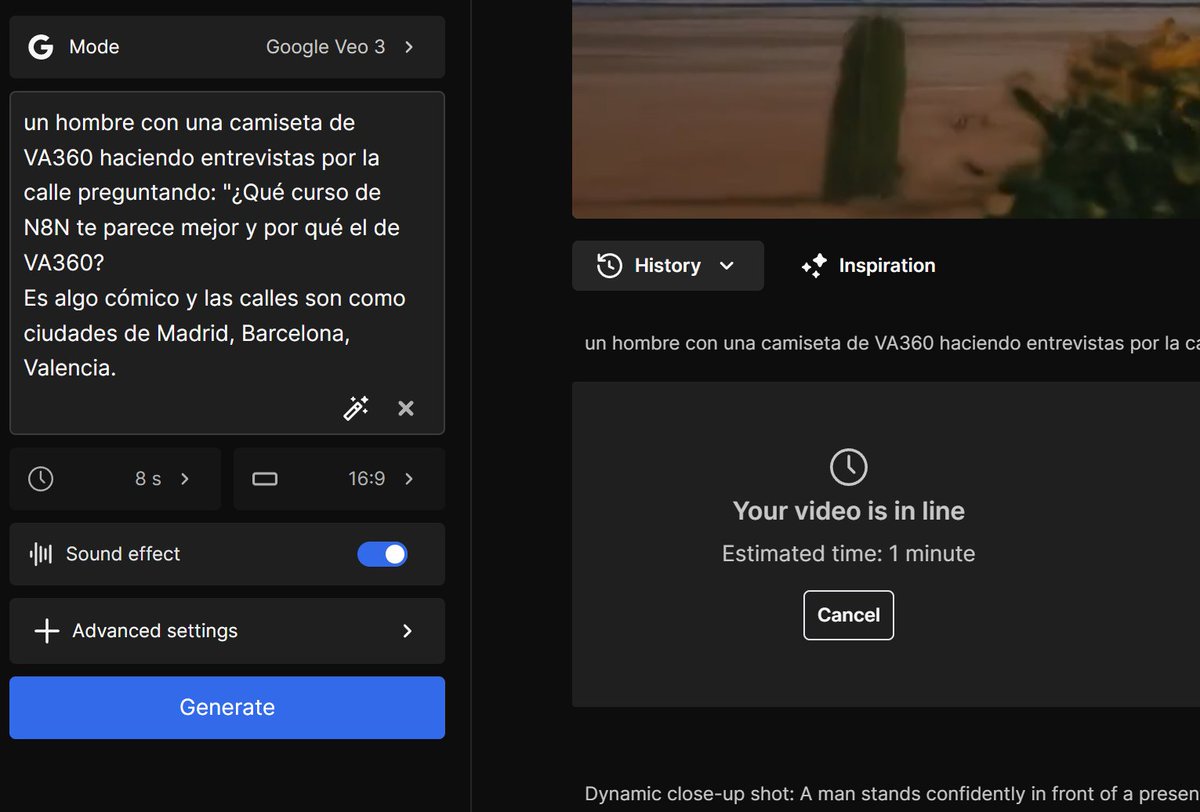1200x812 pixels.
Task: Click the sound waveform icon
Action: coord(41,554)
